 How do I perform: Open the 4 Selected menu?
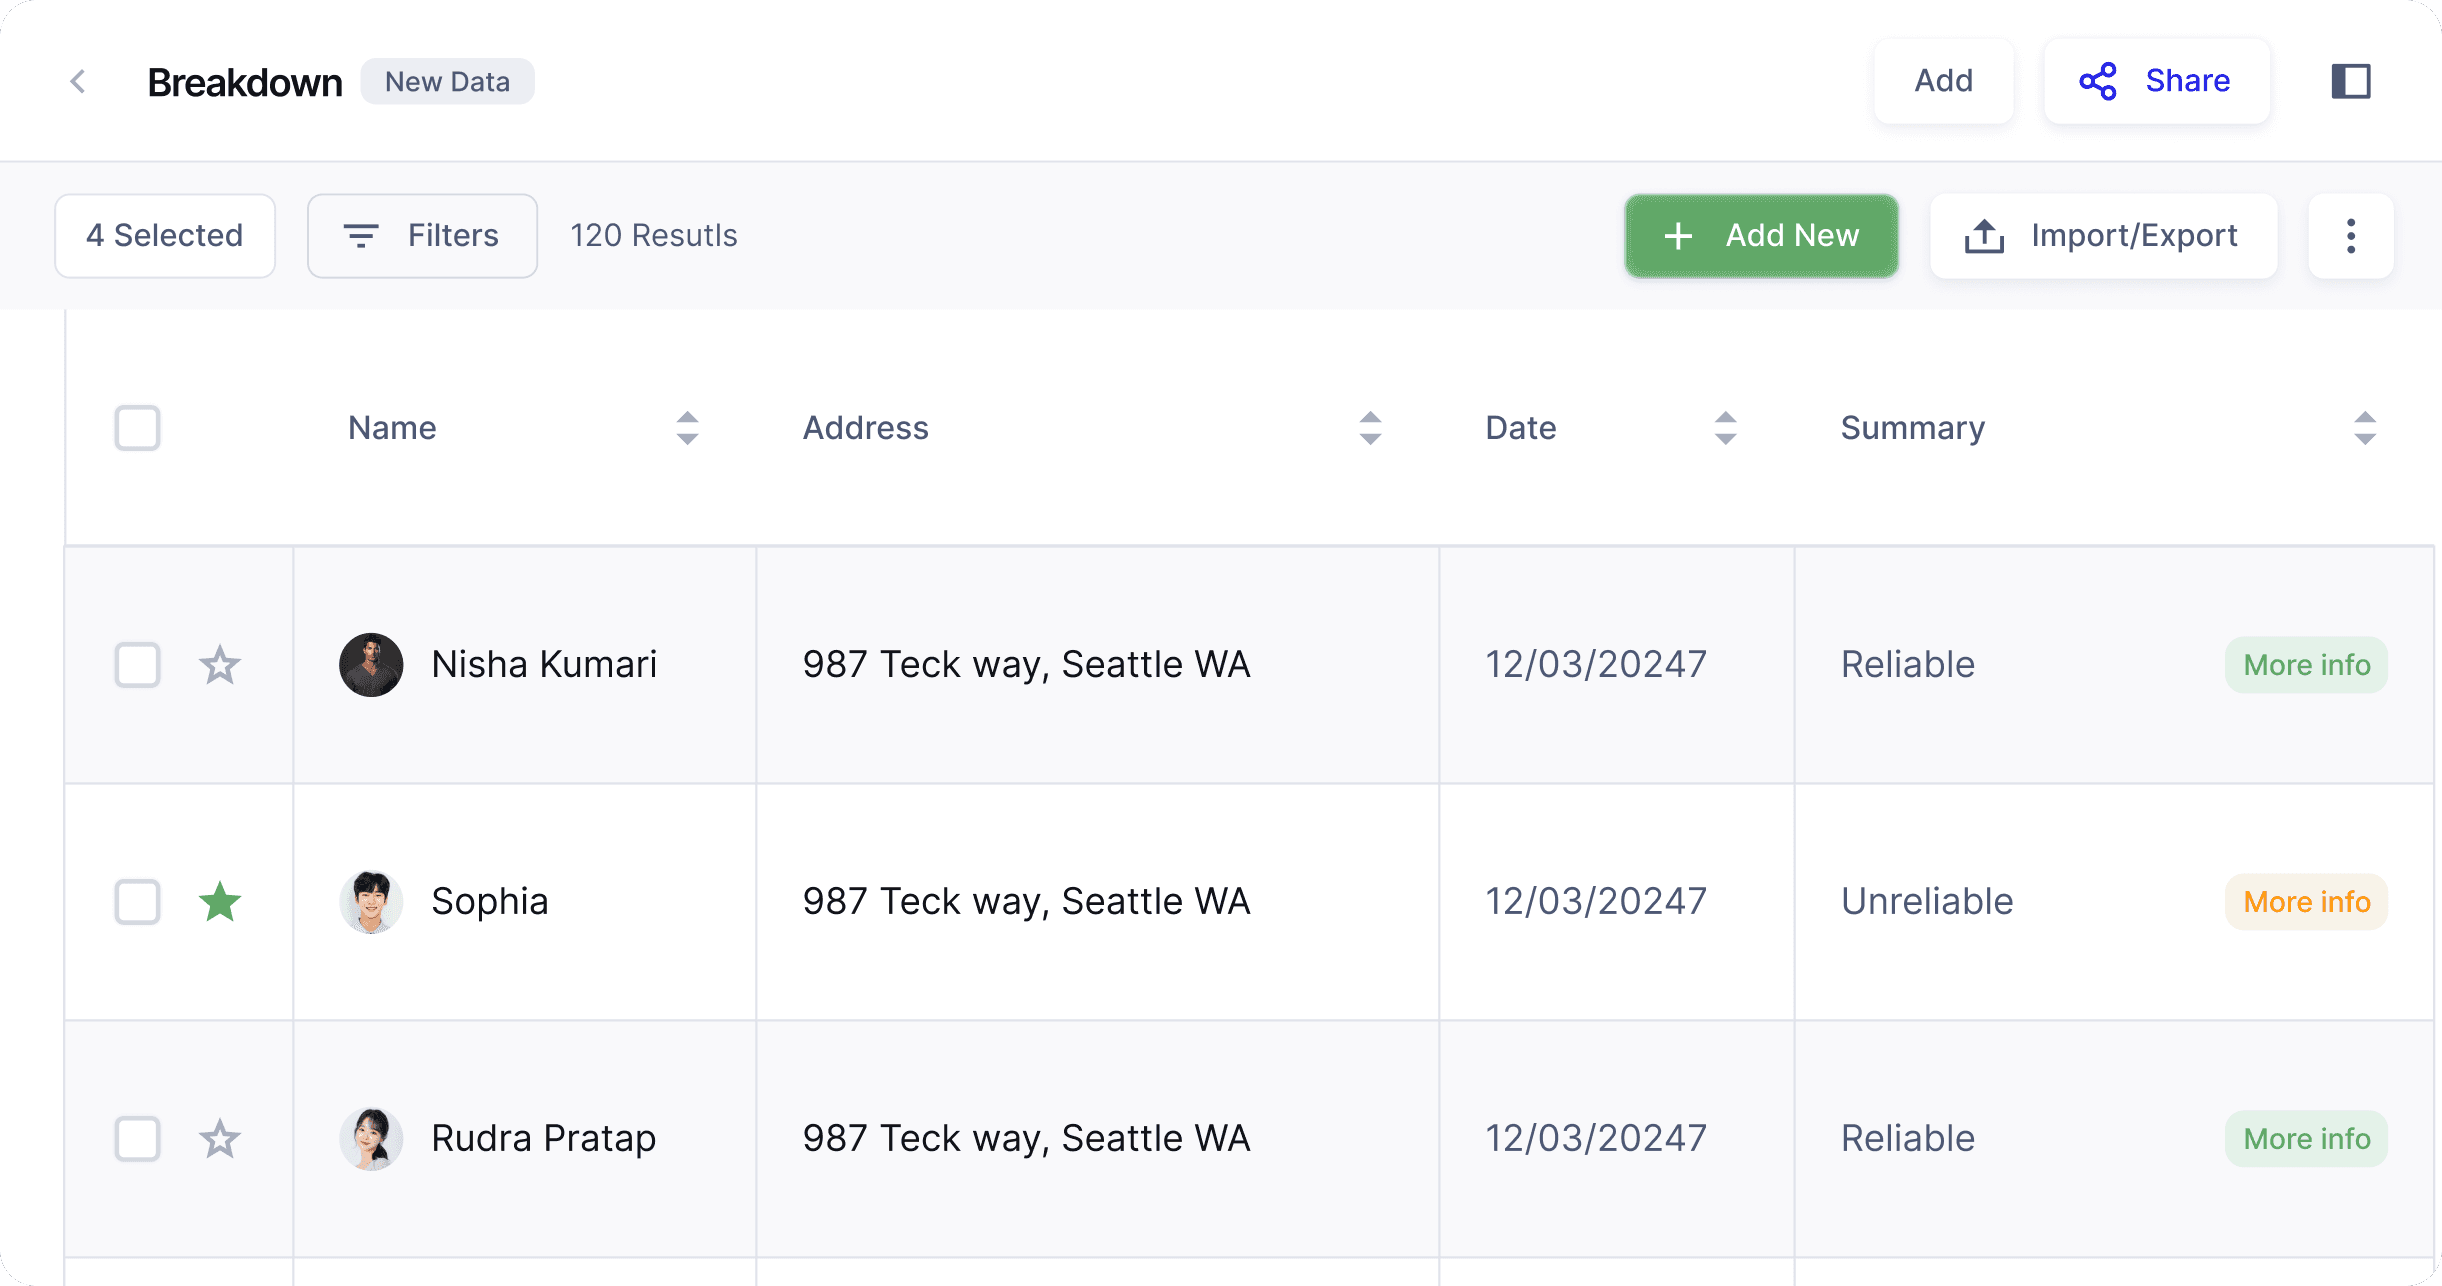click(165, 236)
